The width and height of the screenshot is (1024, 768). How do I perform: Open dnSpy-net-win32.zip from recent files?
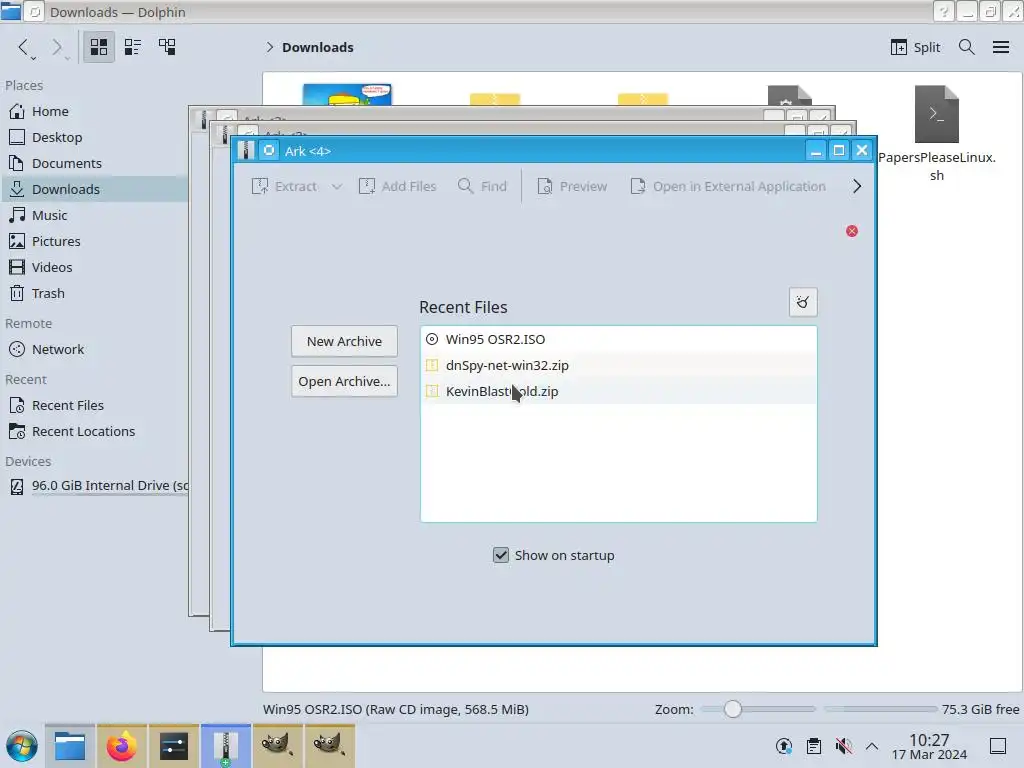point(618,366)
